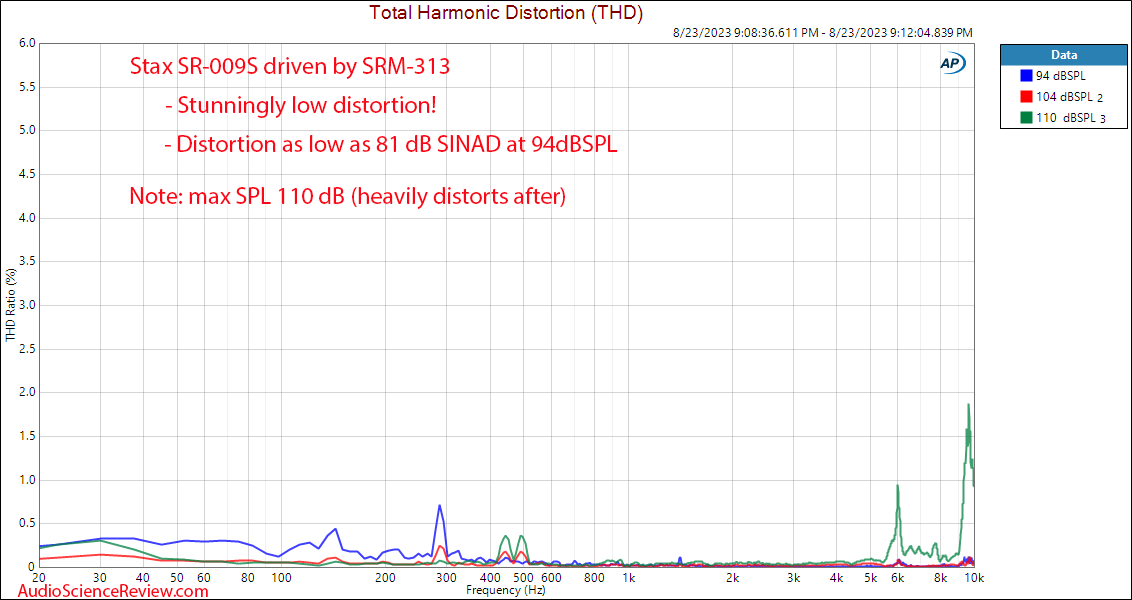Click the "4.5" tick on the THD axis
Viewport: 1132px width, 600px height.
point(27,174)
